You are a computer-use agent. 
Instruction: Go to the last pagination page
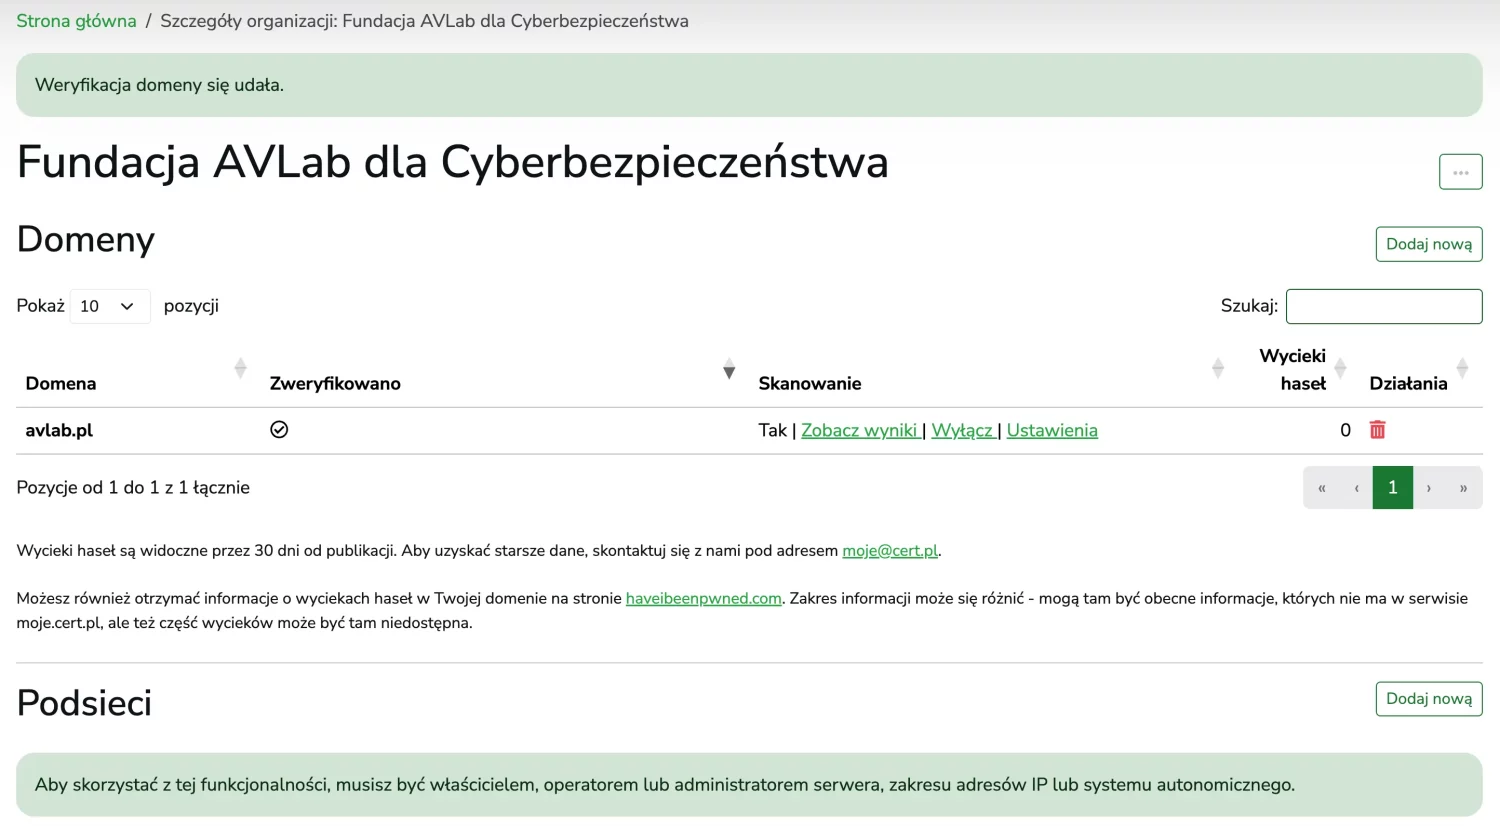pos(1464,488)
